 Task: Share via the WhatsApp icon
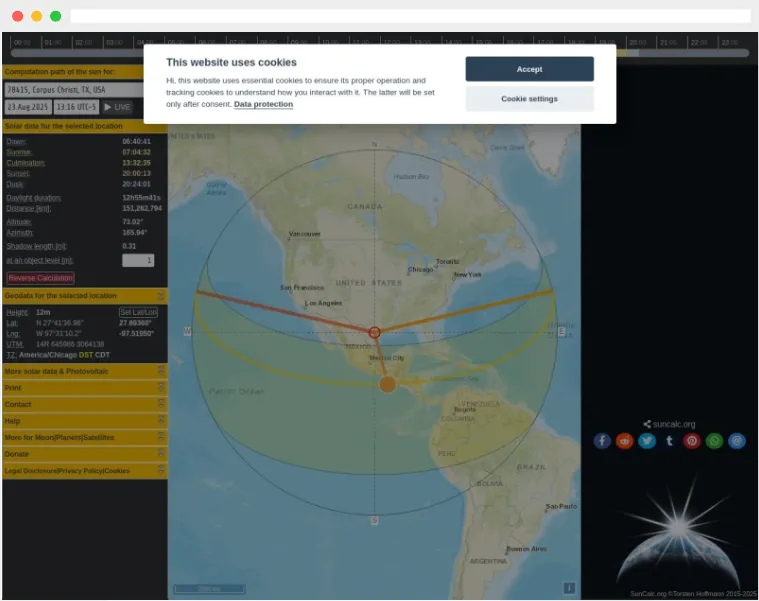[714, 441]
